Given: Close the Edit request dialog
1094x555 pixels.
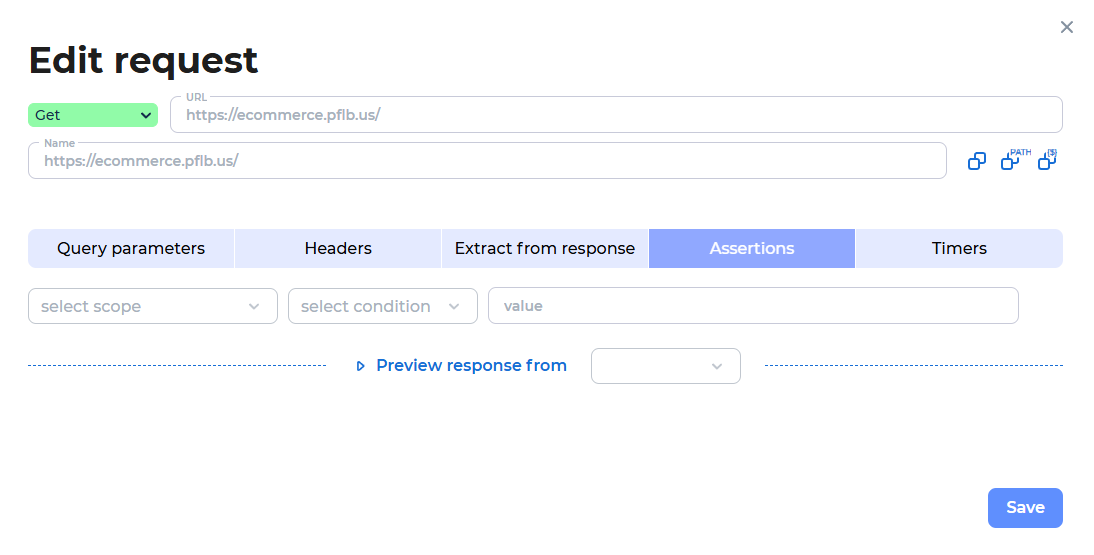Looking at the screenshot, I should pyautogui.click(x=1066, y=27).
